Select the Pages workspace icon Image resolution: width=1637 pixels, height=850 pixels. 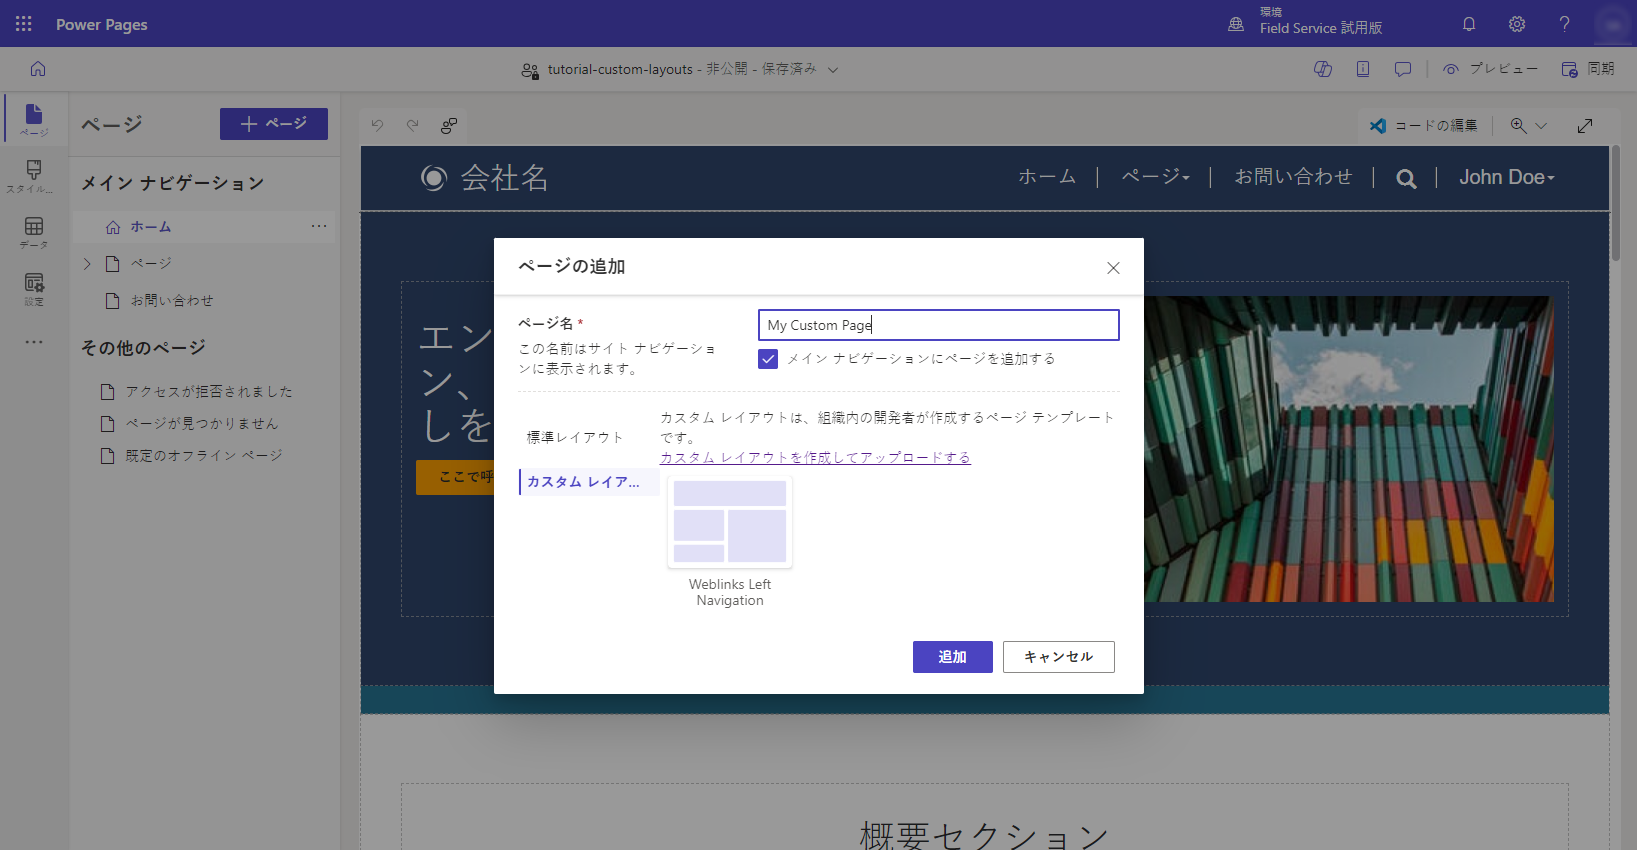34,119
